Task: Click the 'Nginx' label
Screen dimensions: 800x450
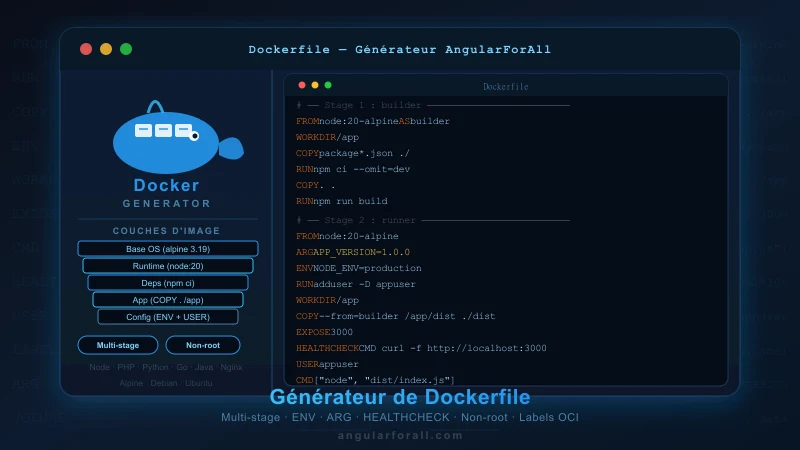Action: click(231, 367)
